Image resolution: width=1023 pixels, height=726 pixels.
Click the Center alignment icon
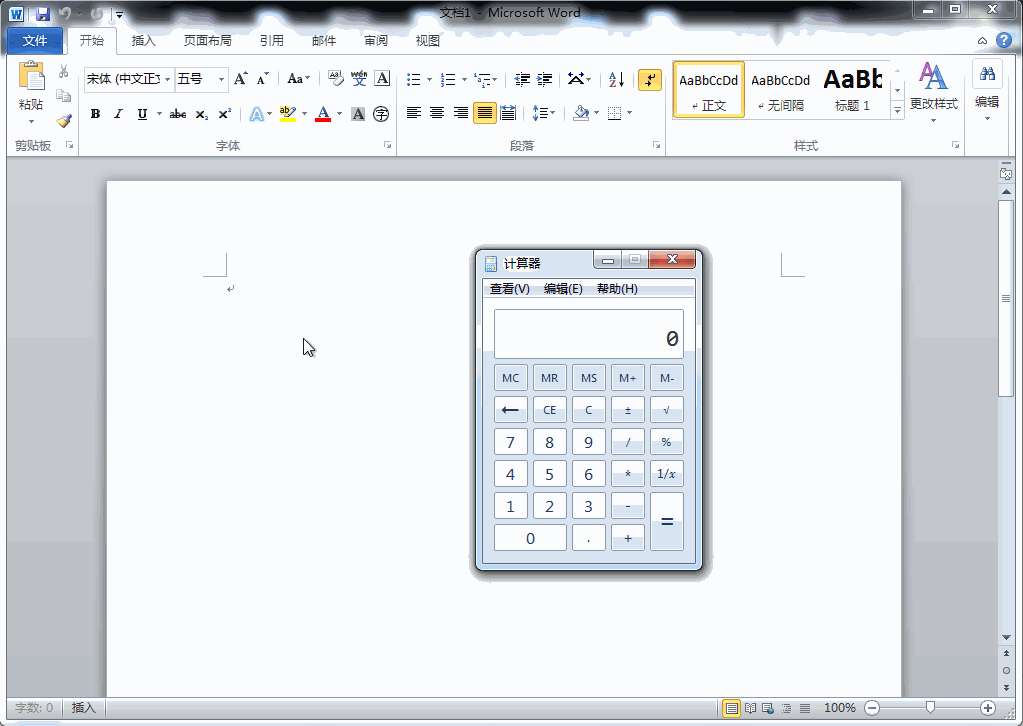click(x=437, y=113)
